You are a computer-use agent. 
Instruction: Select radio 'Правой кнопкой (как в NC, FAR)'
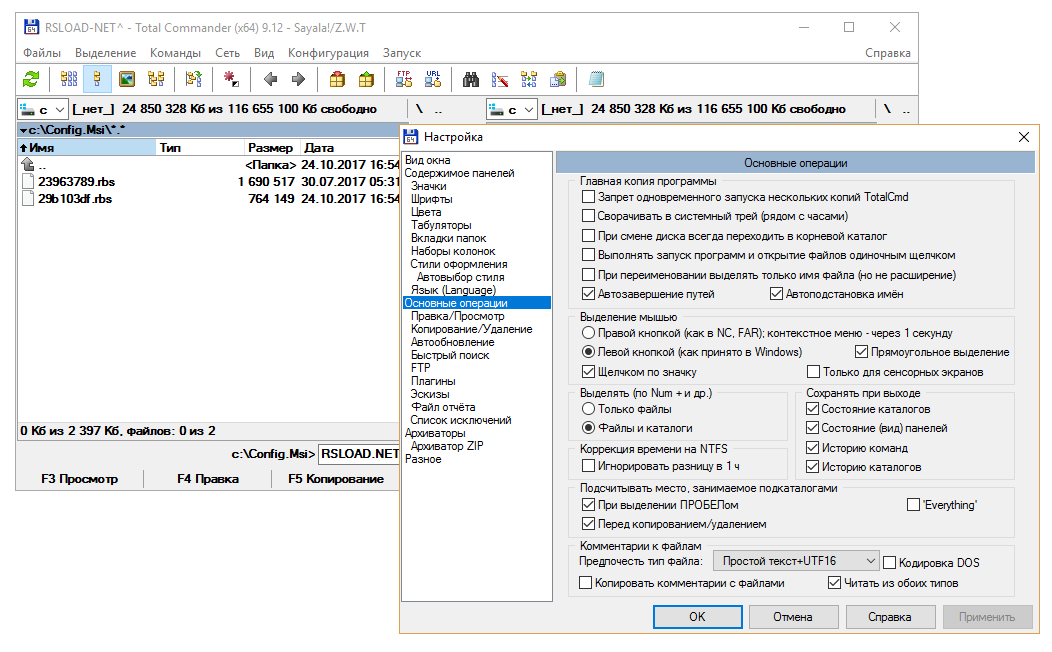coord(588,333)
